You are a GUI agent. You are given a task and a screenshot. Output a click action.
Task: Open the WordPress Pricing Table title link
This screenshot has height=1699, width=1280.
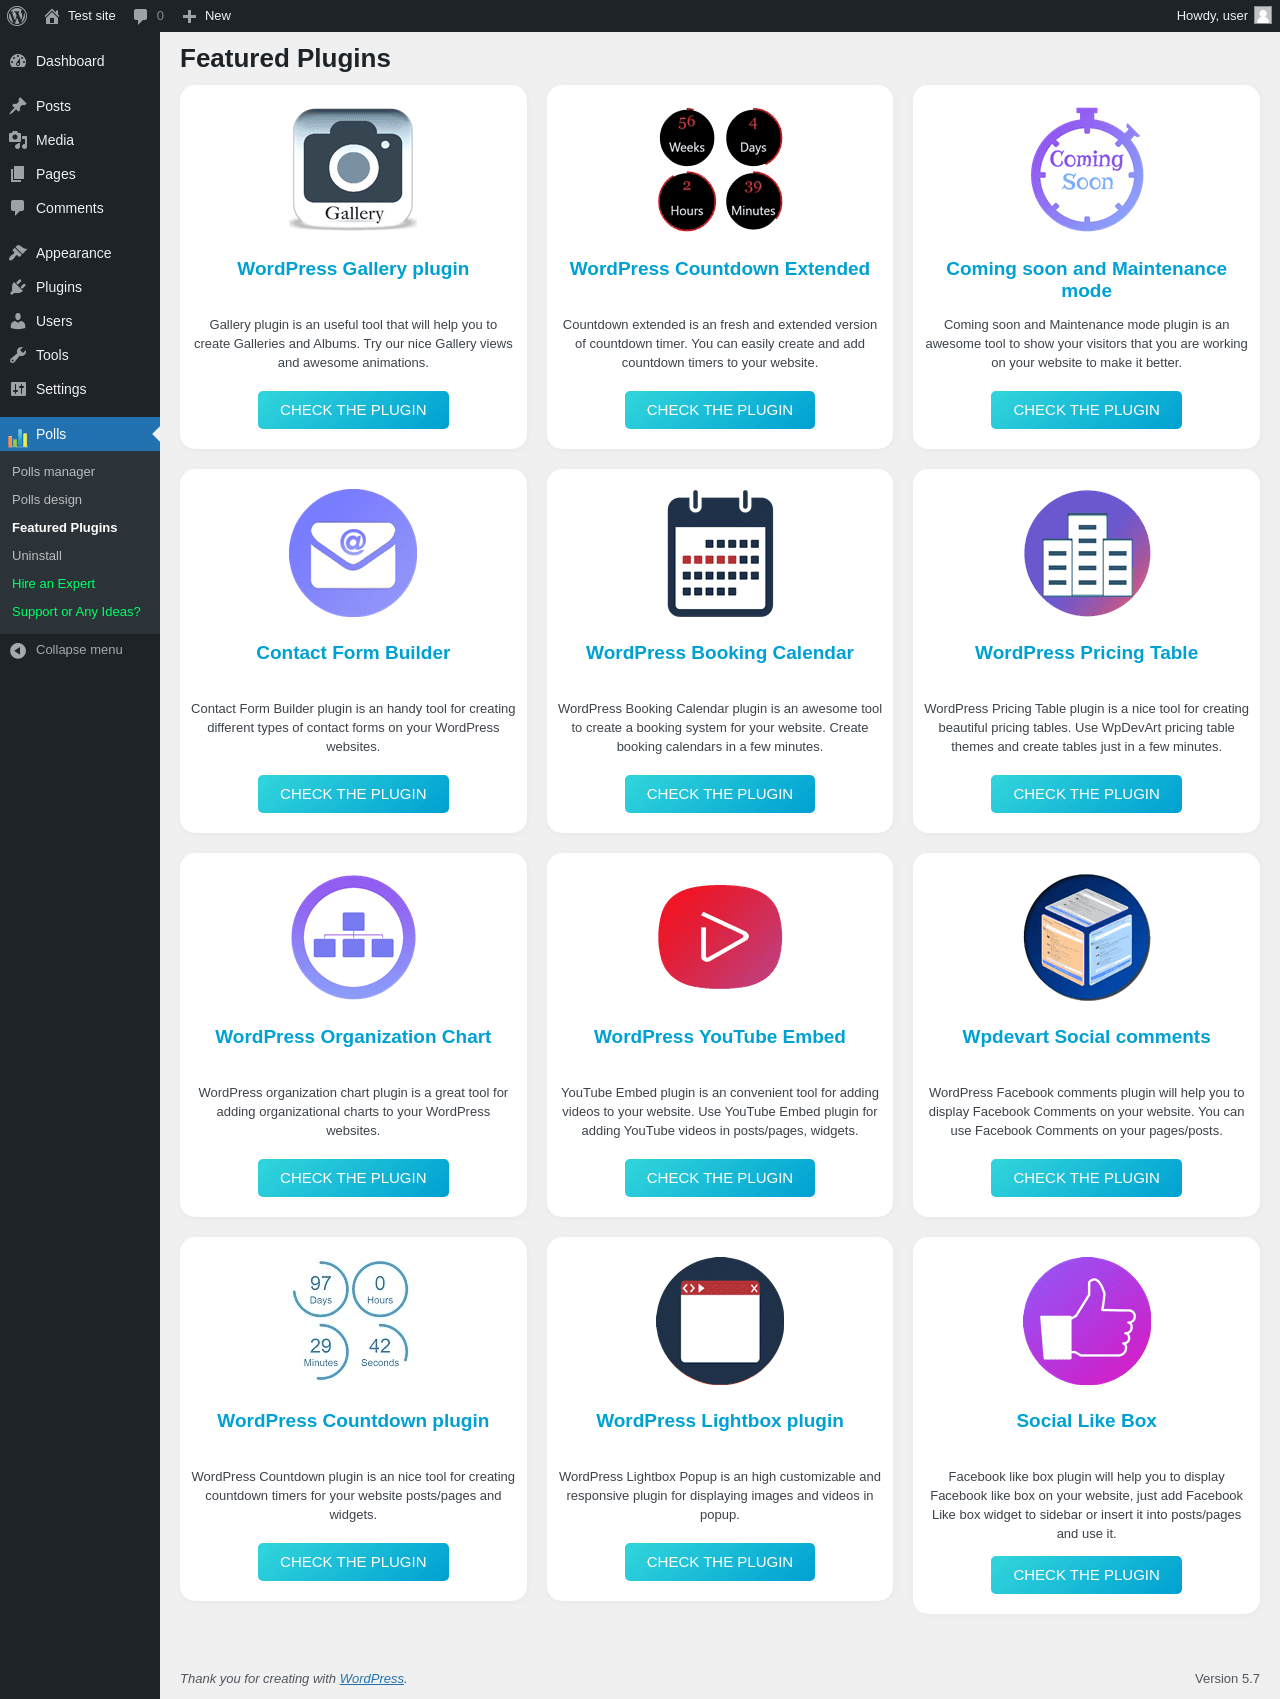coord(1086,653)
